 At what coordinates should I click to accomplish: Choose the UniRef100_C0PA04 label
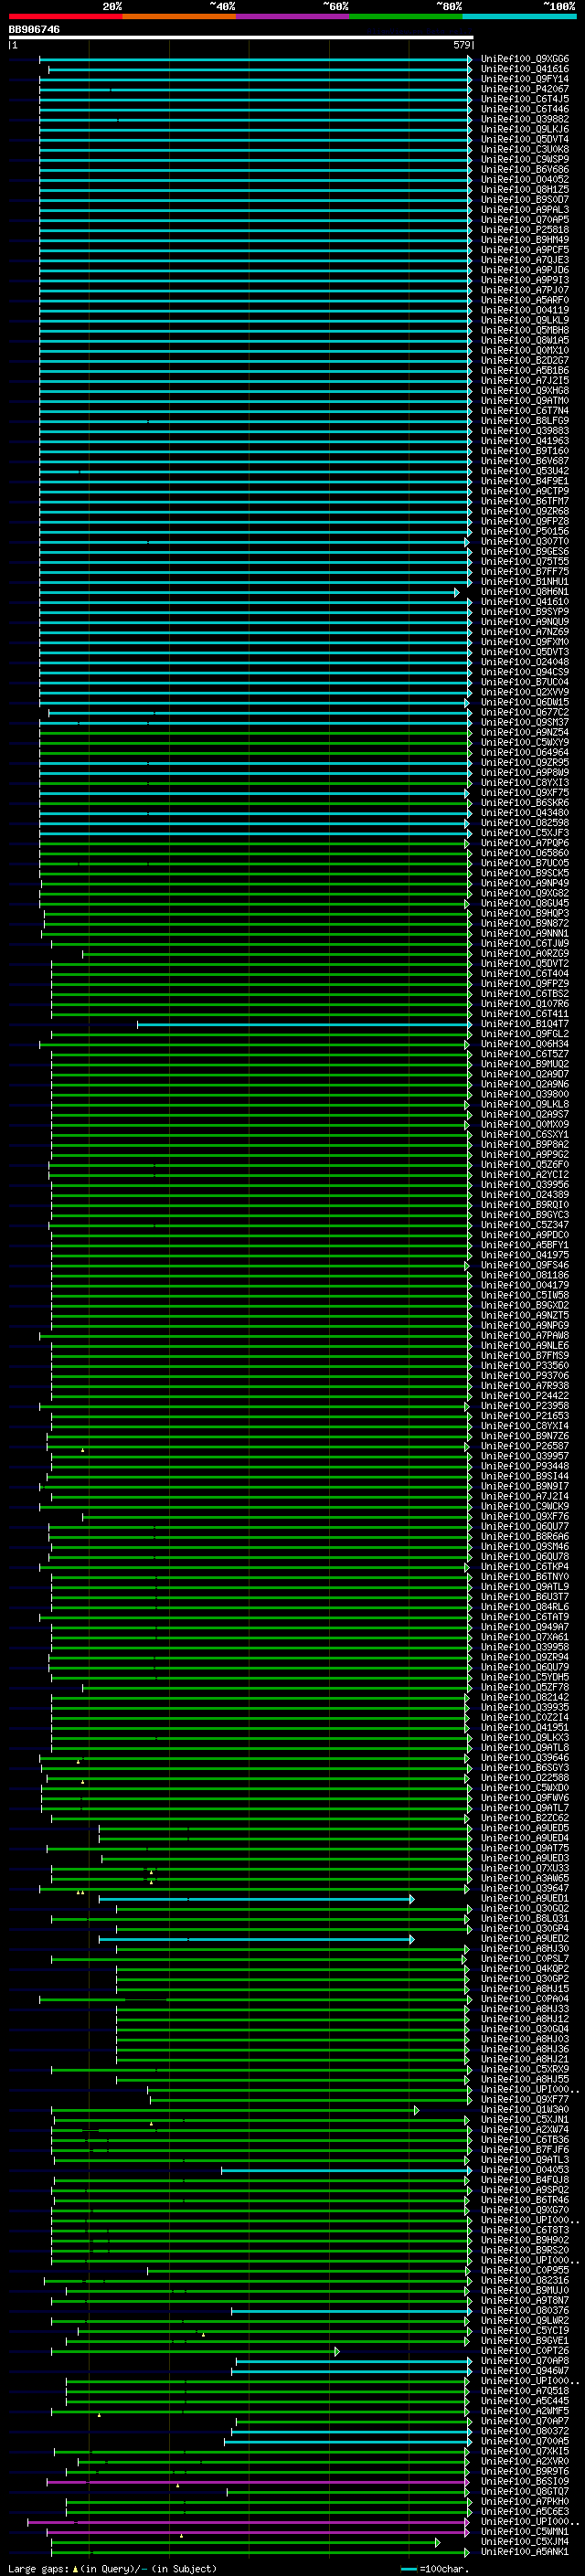tap(525, 1999)
